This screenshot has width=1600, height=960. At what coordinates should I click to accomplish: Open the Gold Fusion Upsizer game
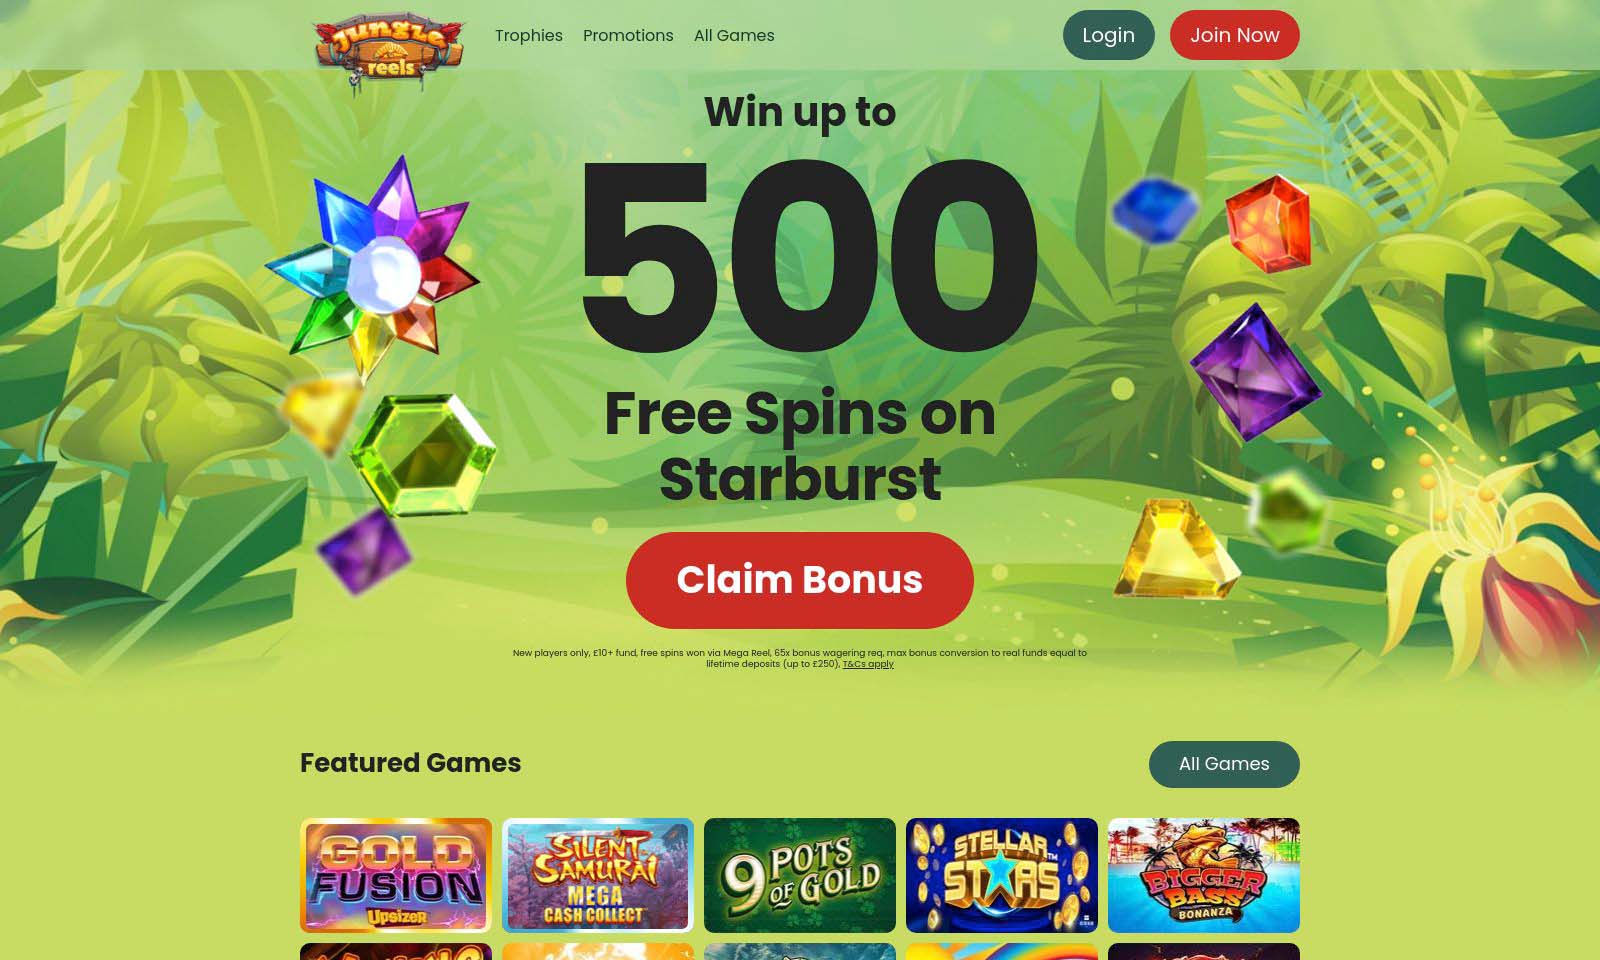coord(396,875)
